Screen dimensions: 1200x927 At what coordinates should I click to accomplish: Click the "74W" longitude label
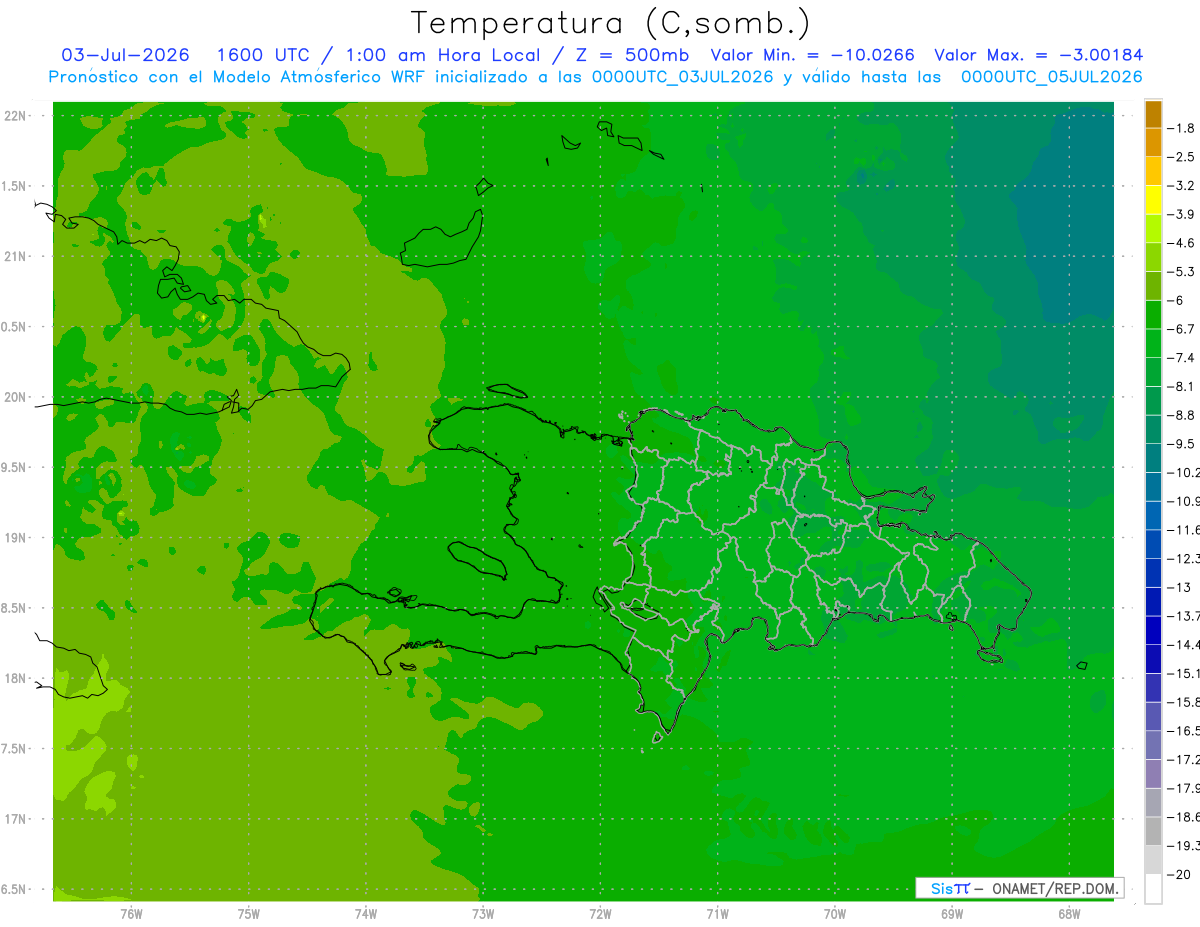[366, 913]
